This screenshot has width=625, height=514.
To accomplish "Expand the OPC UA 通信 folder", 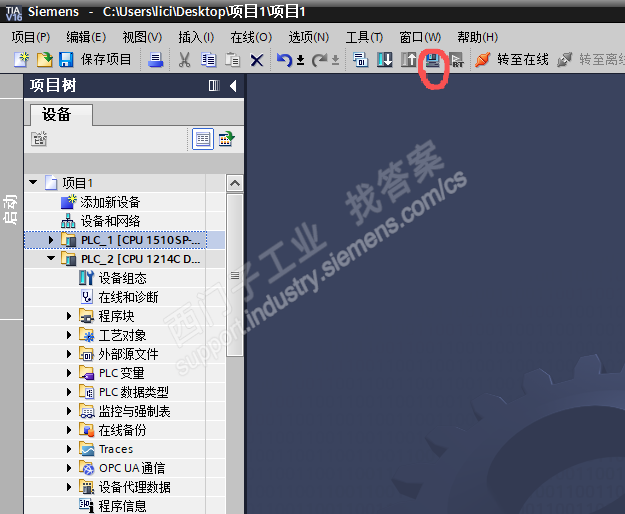I will click(69, 468).
